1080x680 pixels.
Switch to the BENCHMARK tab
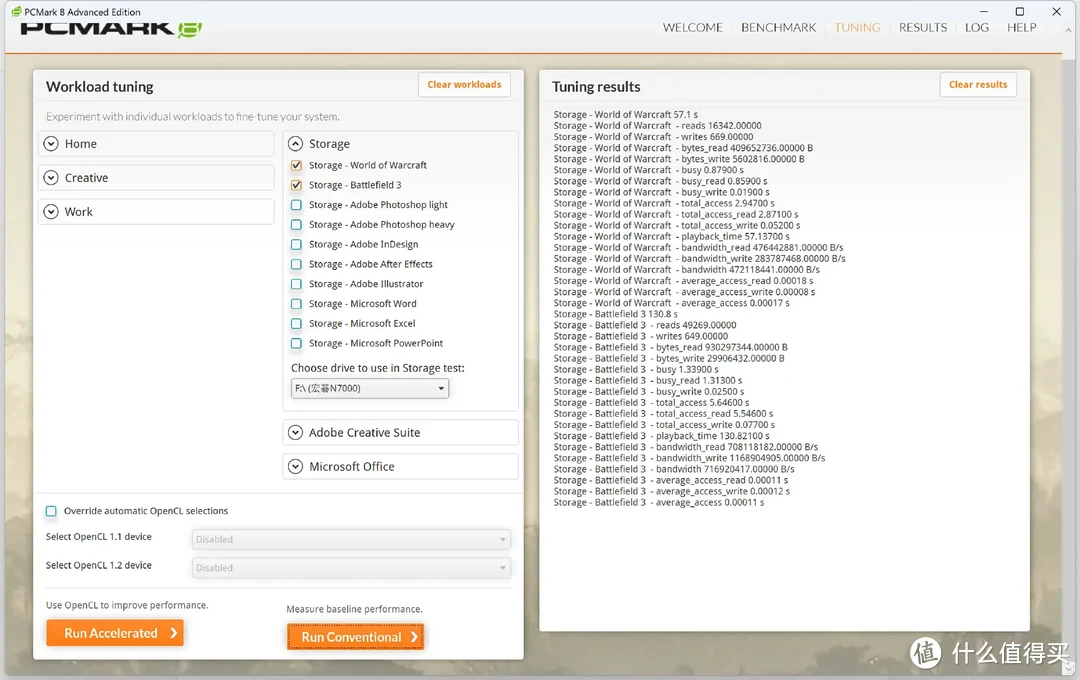point(778,28)
